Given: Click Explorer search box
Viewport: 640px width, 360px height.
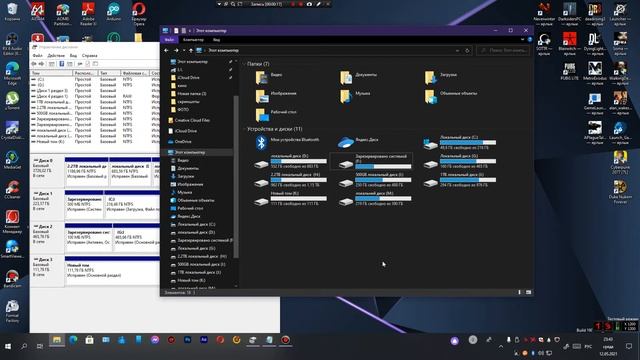Looking at the screenshot, I should 503,51.
